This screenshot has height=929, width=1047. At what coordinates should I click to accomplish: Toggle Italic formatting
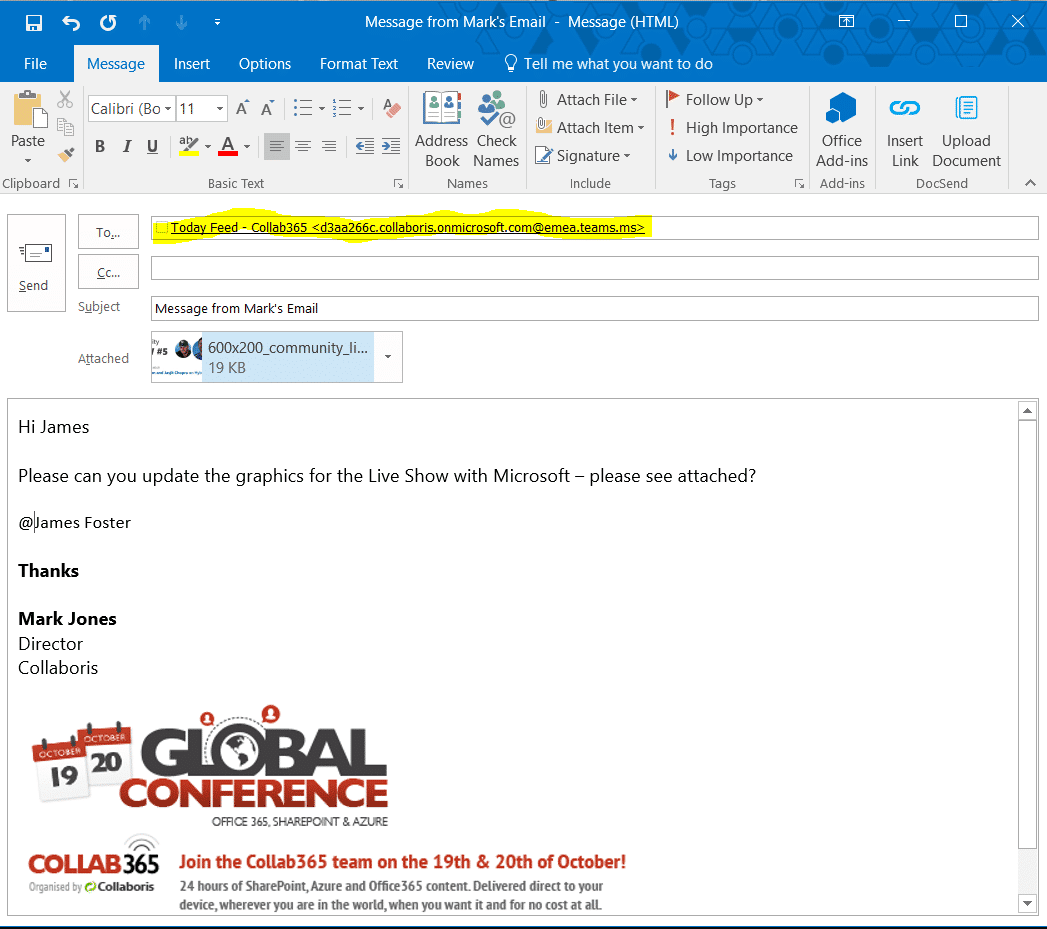[x=127, y=147]
